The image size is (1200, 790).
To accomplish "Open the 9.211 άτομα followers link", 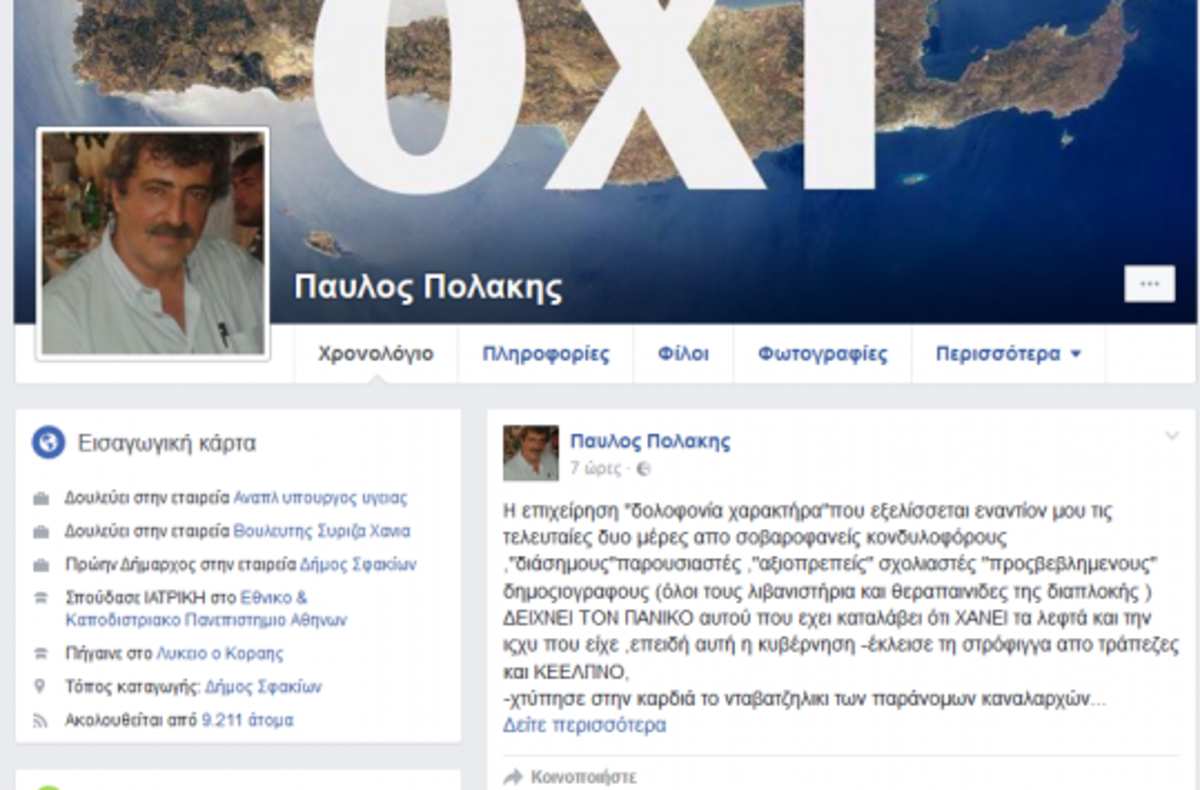I will click(247, 720).
